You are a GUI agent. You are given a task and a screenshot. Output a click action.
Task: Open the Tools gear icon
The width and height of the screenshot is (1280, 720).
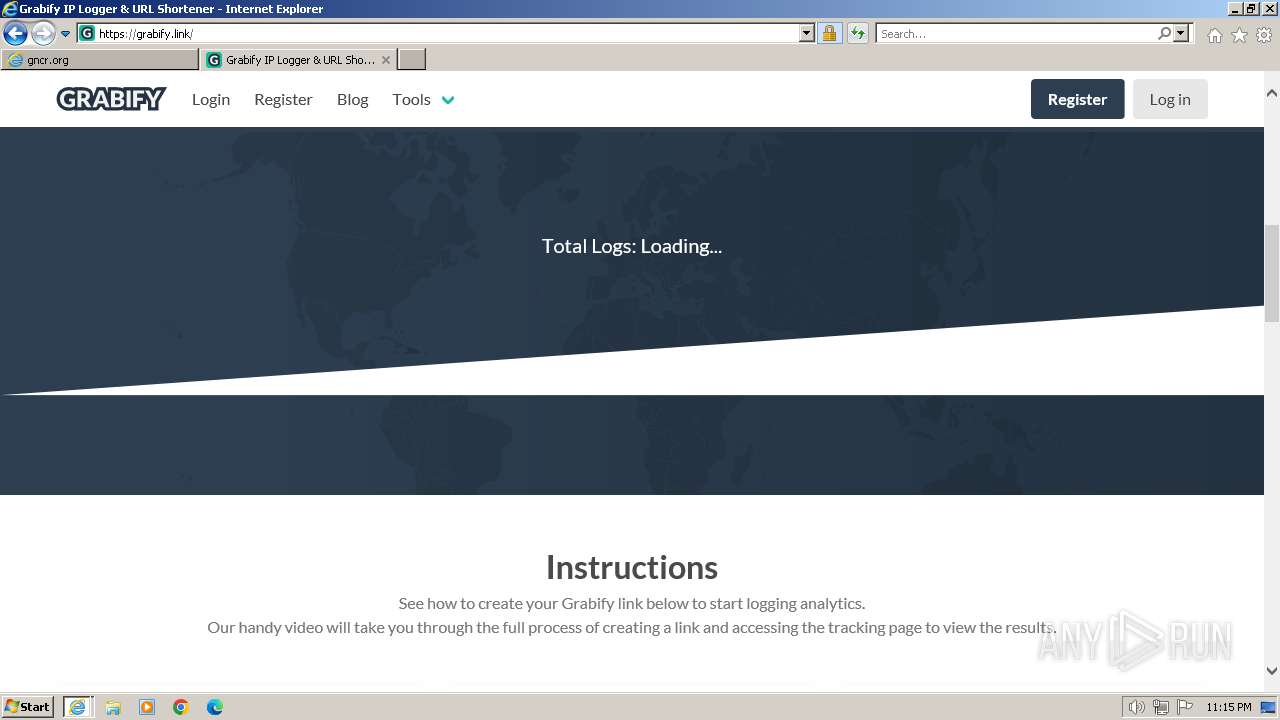click(x=1264, y=35)
